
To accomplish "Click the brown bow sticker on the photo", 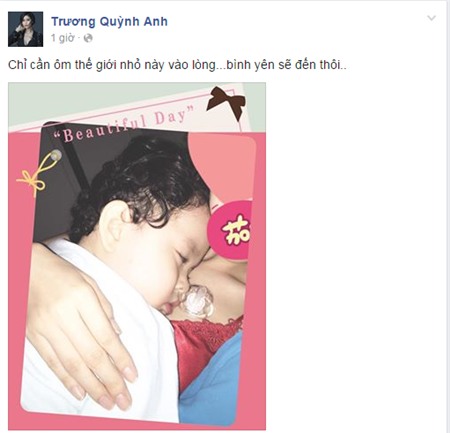I will [226, 102].
